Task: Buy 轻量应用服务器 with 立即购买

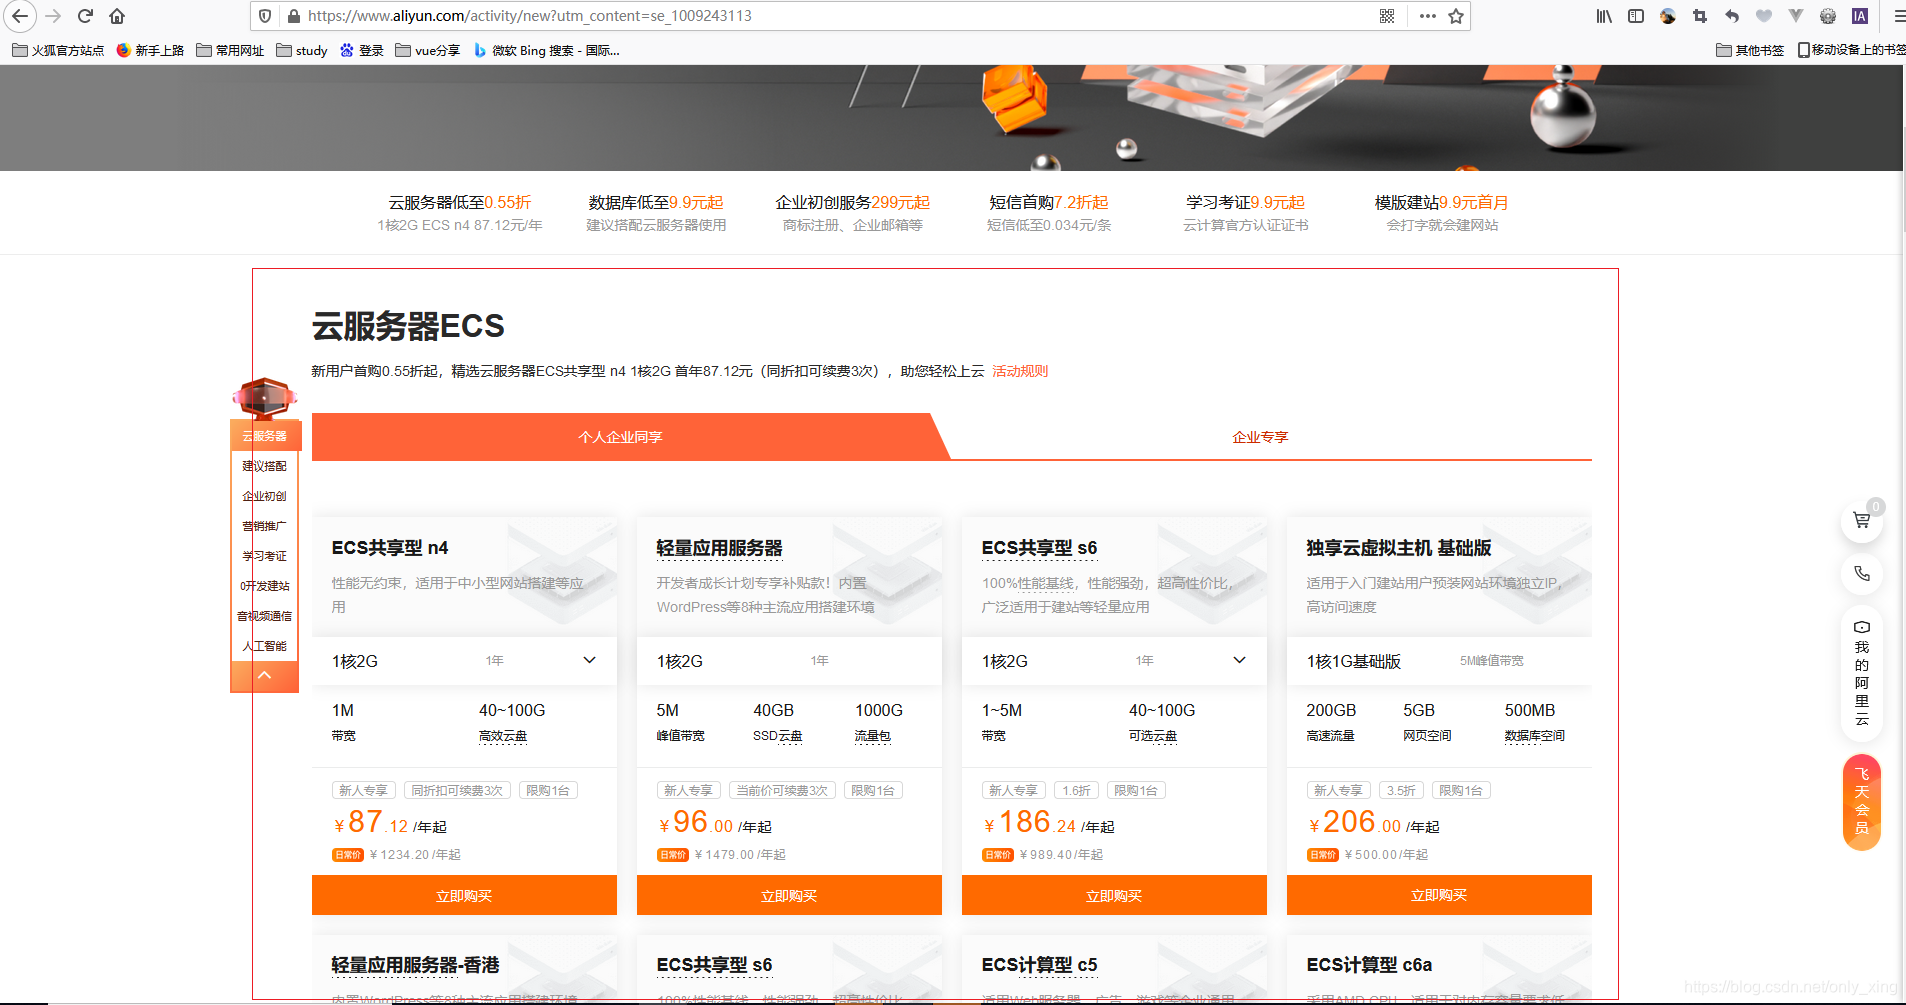Action: coord(789,895)
